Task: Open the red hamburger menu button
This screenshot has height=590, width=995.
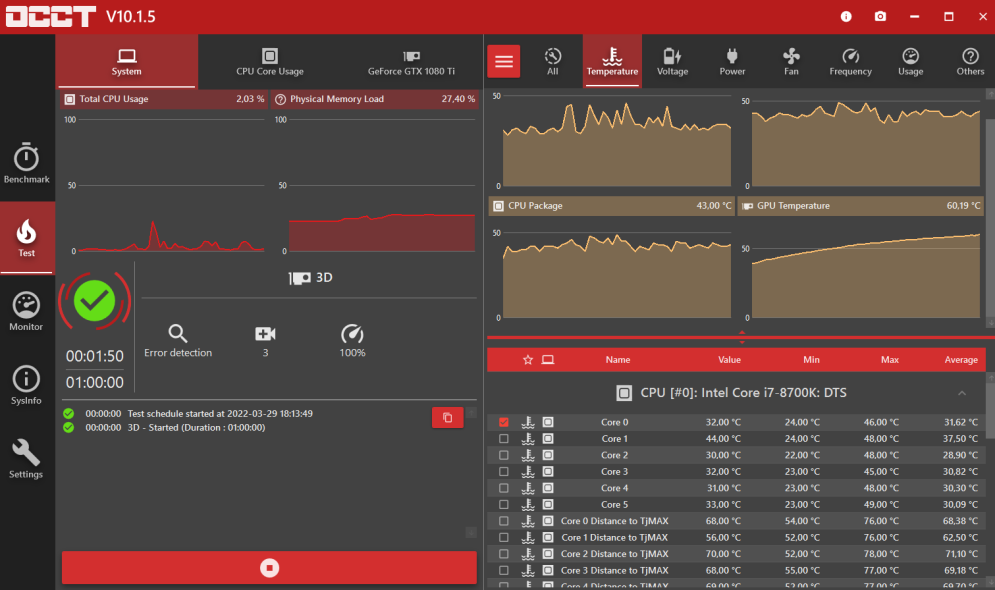Action: point(504,62)
